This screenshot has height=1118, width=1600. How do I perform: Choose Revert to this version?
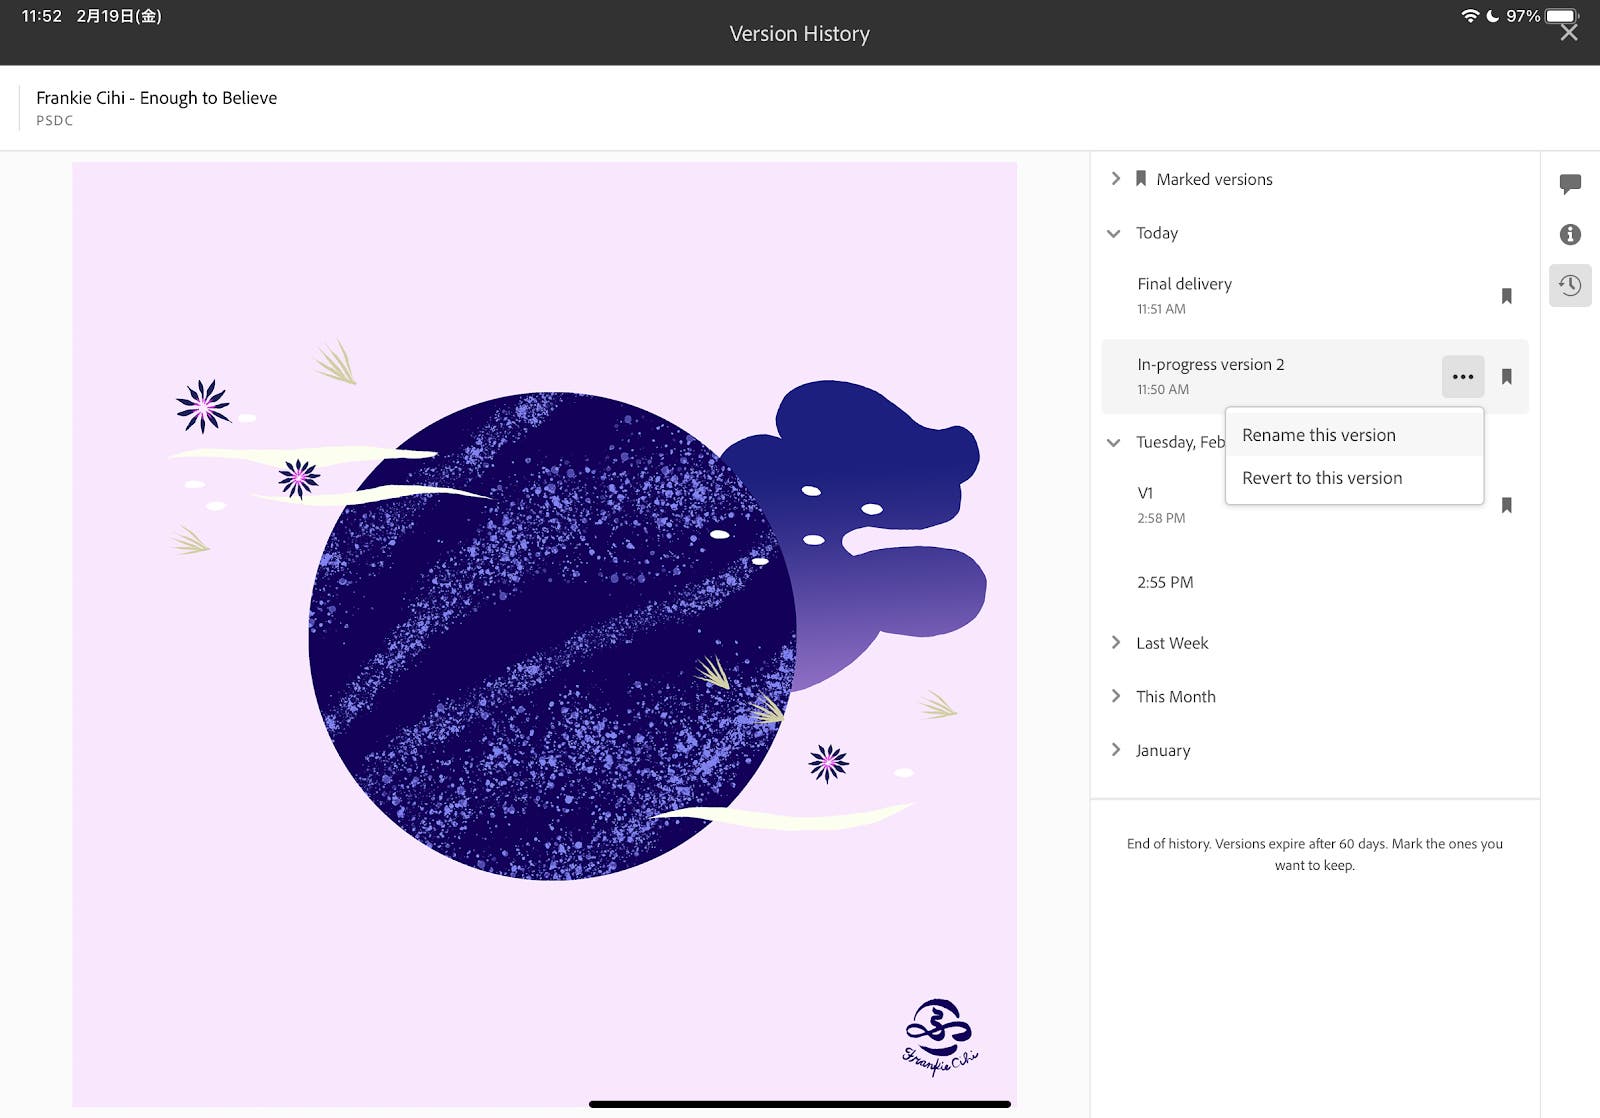click(x=1321, y=478)
